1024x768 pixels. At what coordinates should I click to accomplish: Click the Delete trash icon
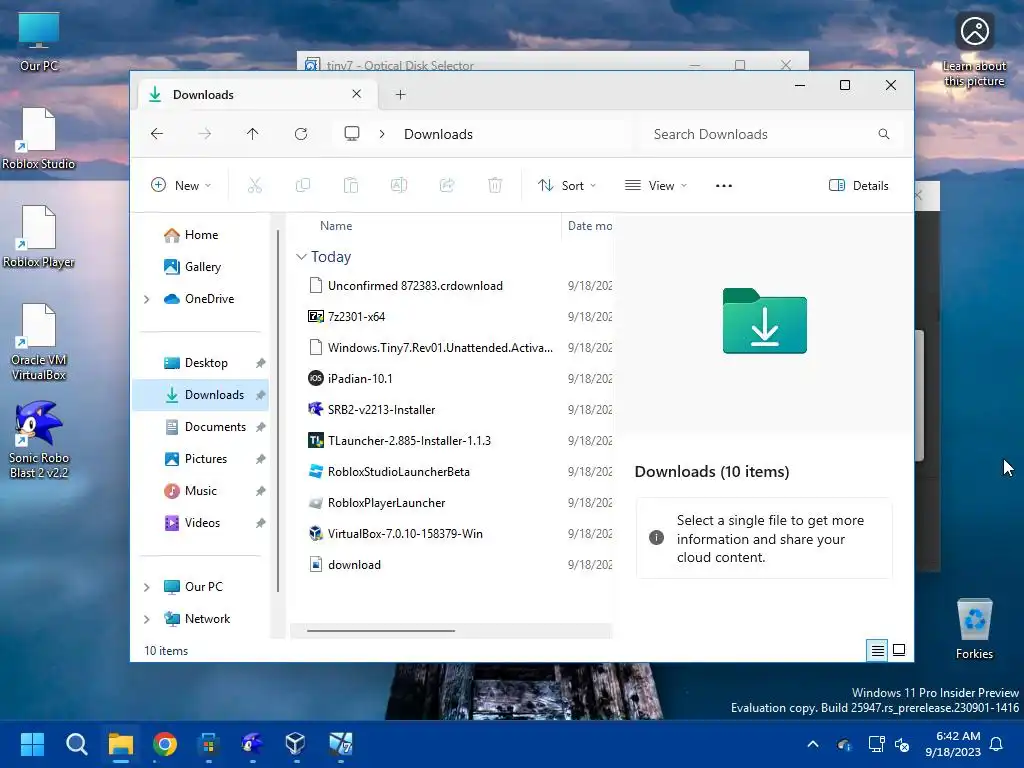(495, 185)
